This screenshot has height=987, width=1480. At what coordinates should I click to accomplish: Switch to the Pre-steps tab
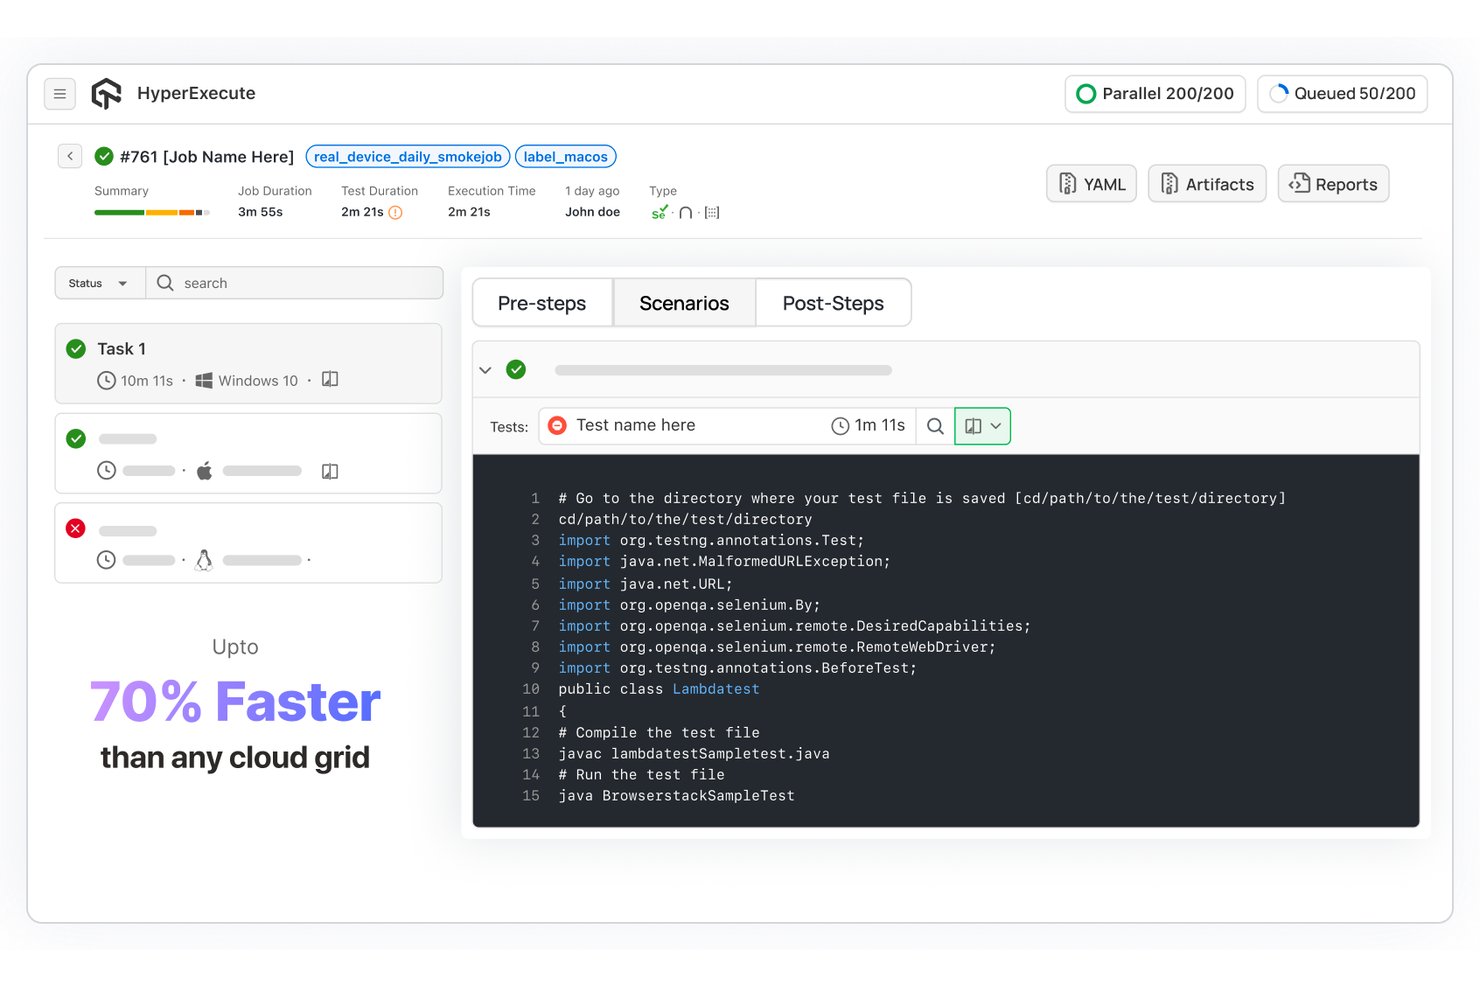pyautogui.click(x=542, y=303)
